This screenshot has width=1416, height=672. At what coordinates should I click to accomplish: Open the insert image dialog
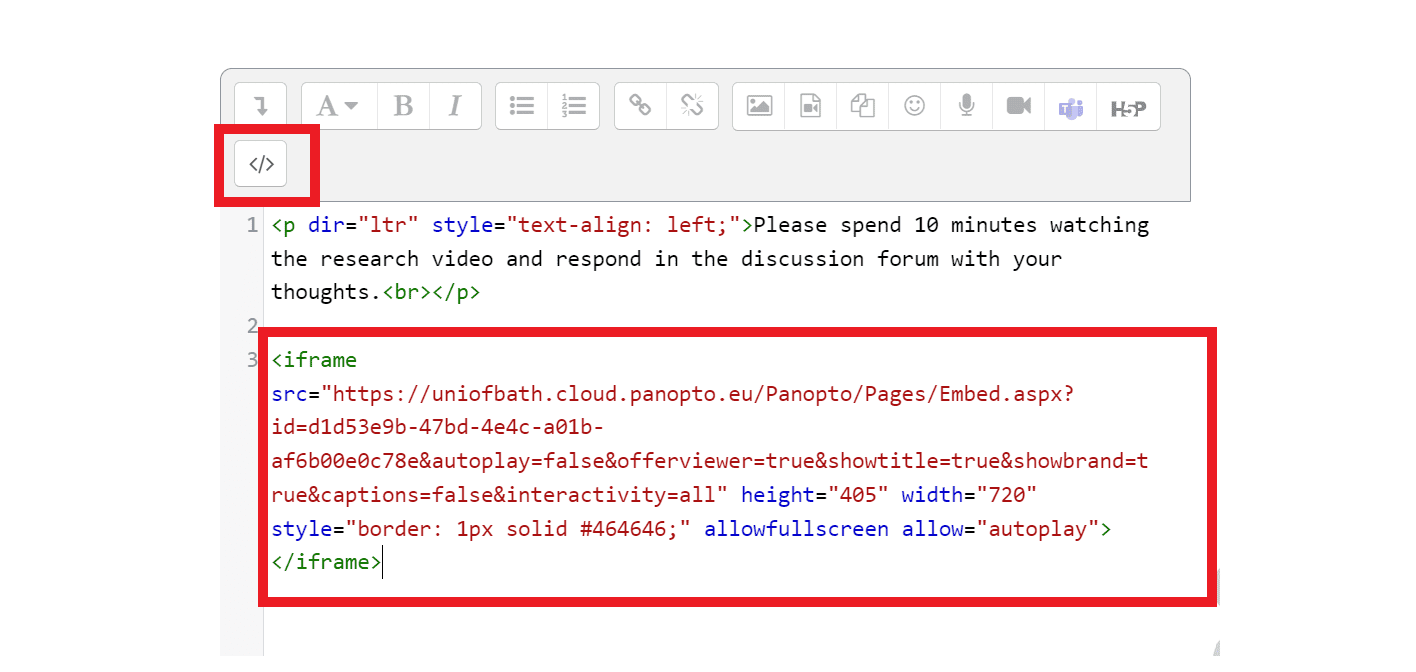[759, 106]
